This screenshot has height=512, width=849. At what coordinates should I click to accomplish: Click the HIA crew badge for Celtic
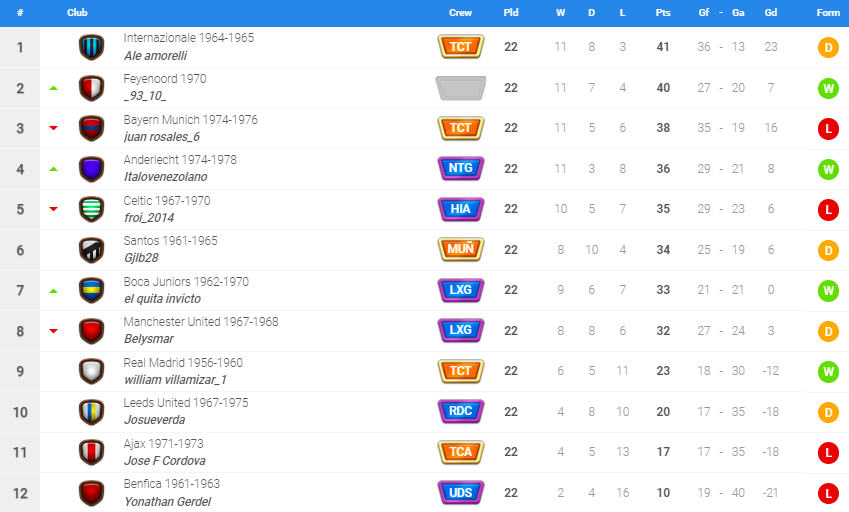tap(461, 209)
